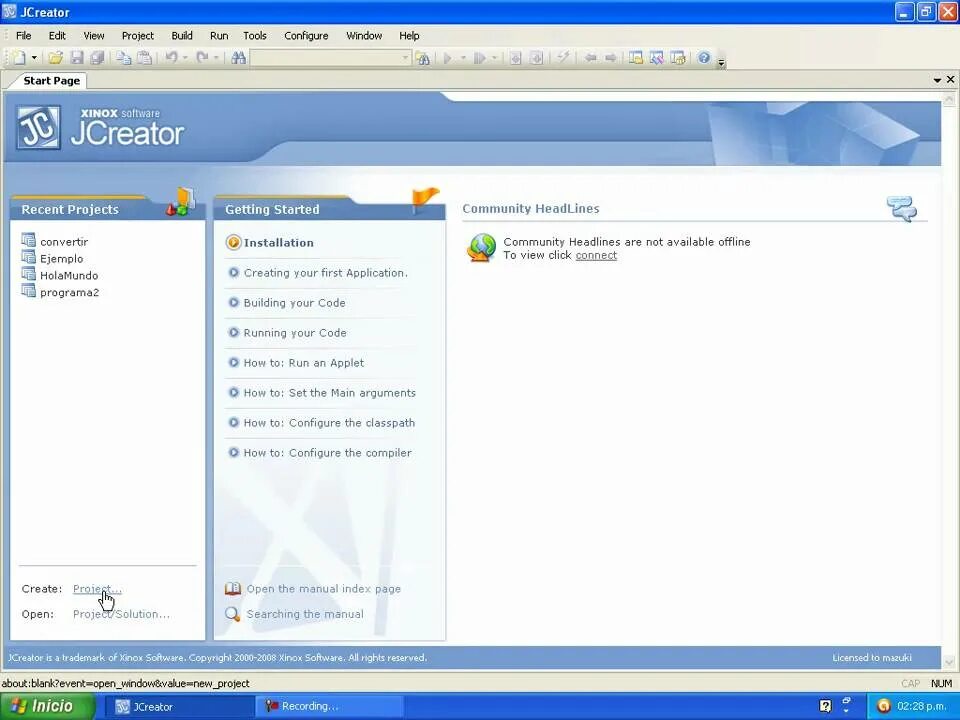Open the Run menu

coord(219,36)
